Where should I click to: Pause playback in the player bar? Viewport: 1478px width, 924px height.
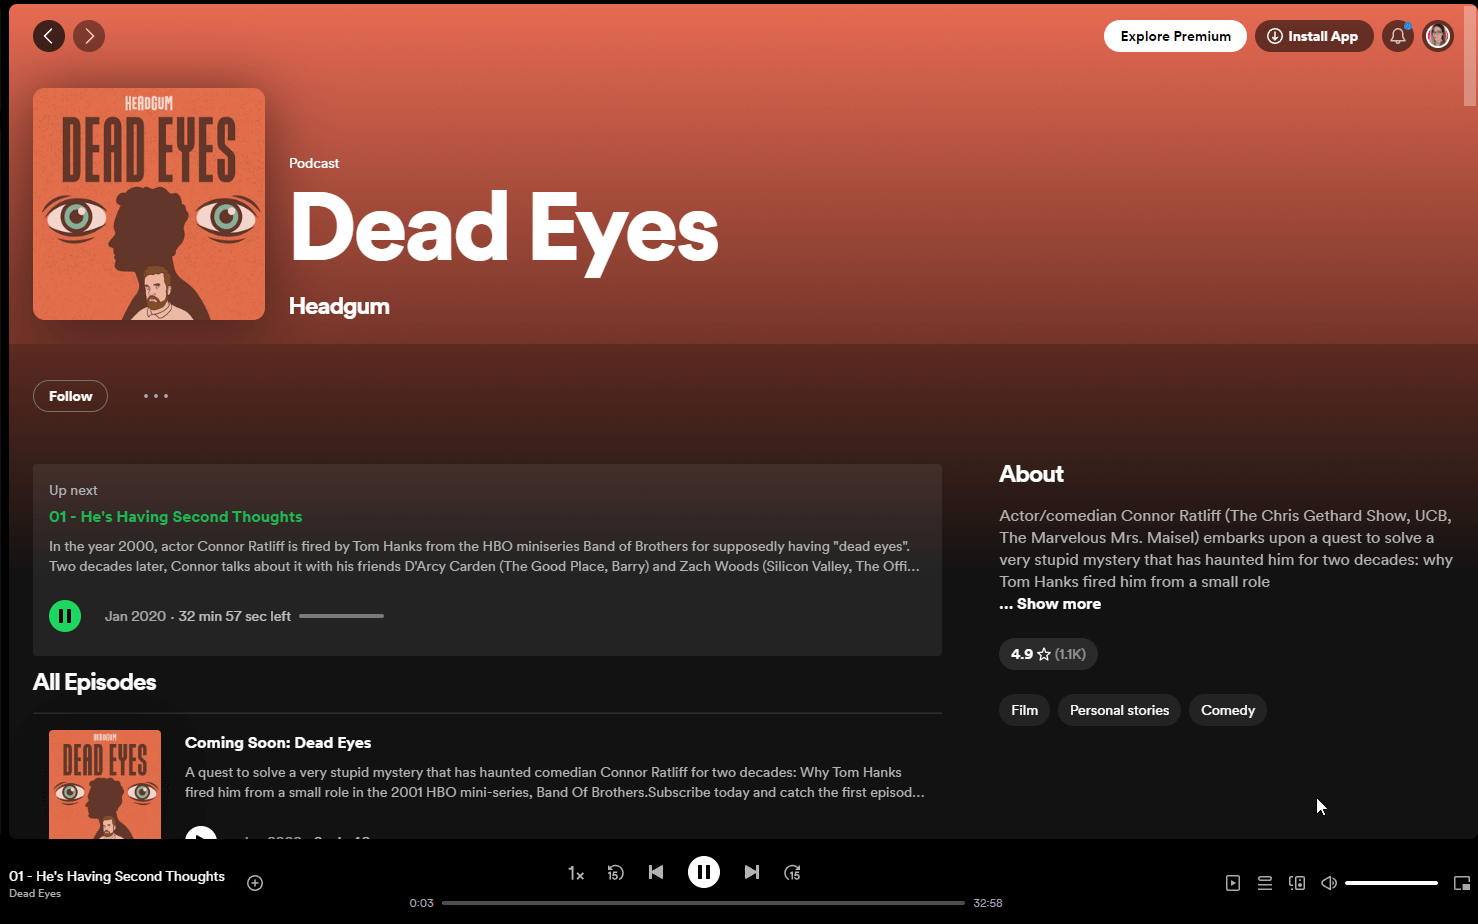coord(704,872)
